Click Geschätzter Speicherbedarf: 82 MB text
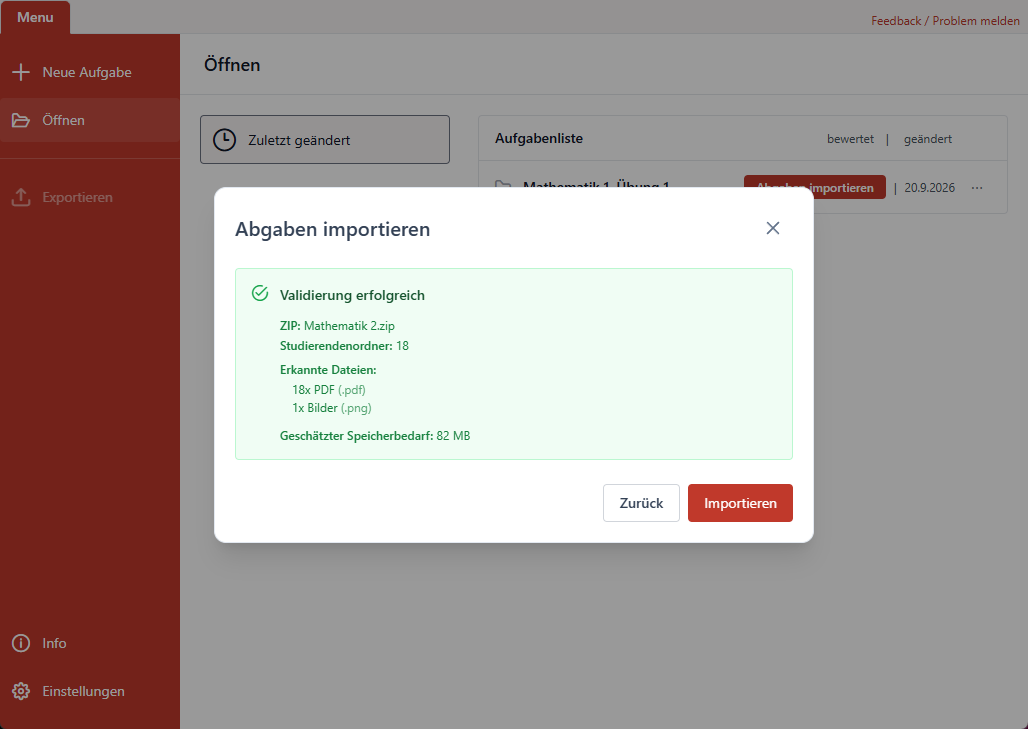Screen dimensions: 1028x729 pyautogui.click(x=375, y=436)
